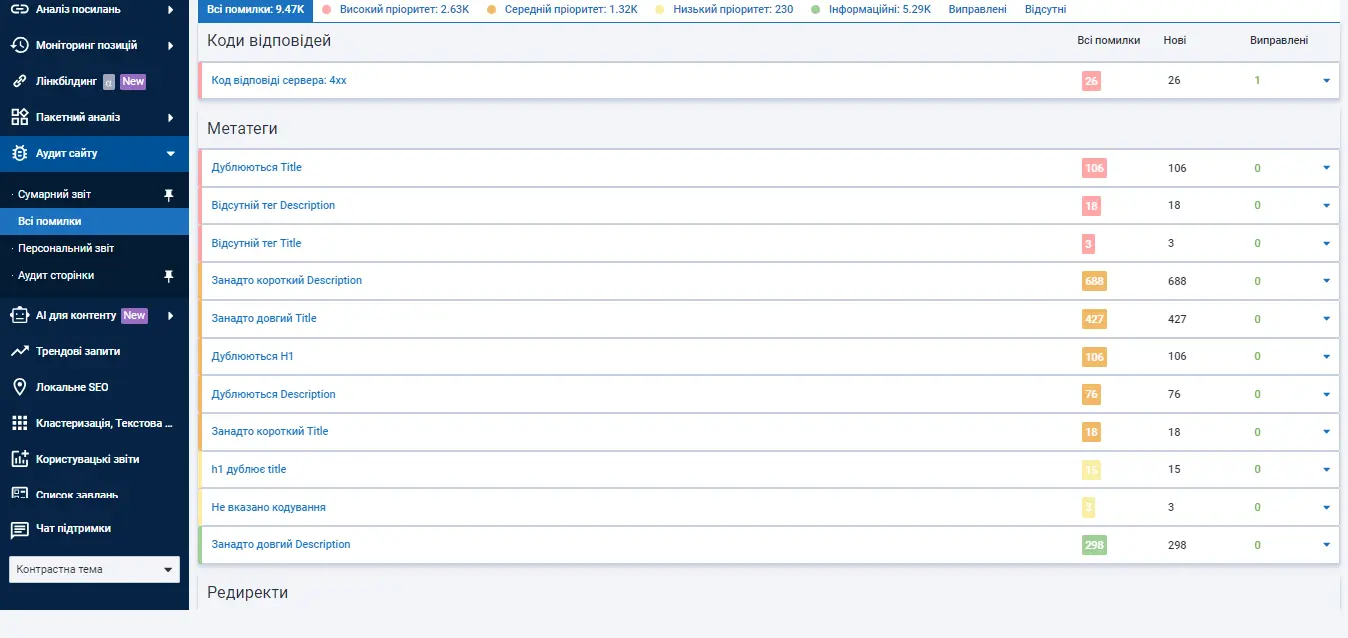Open the Дублюються Description link
Screen dimensions: 1348x638
coord(273,394)
